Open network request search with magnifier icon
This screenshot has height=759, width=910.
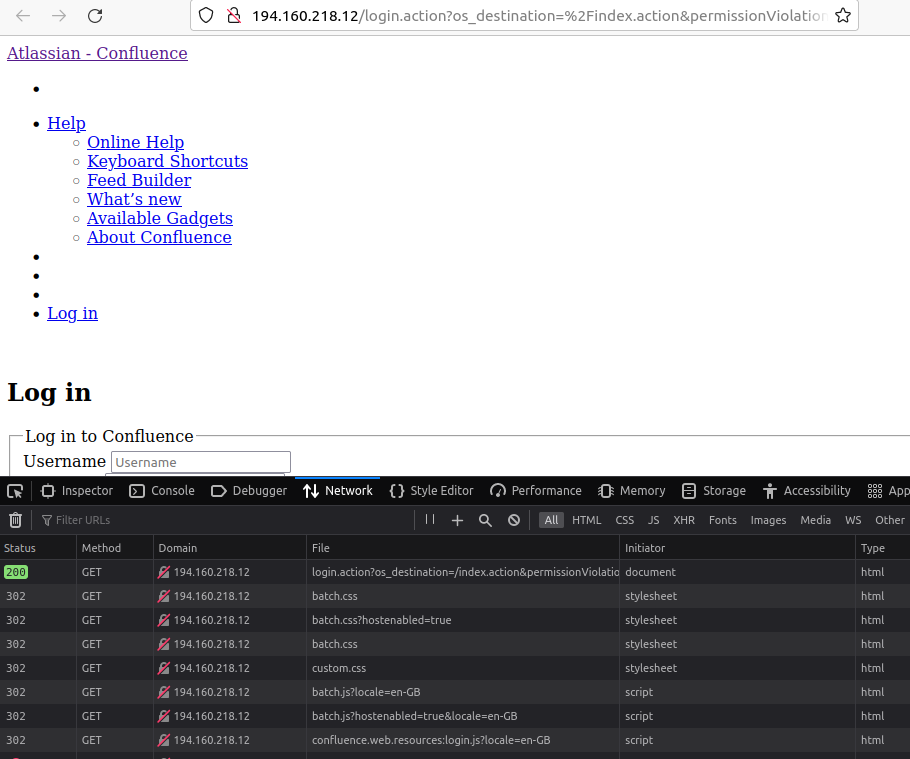coord(485,520)
